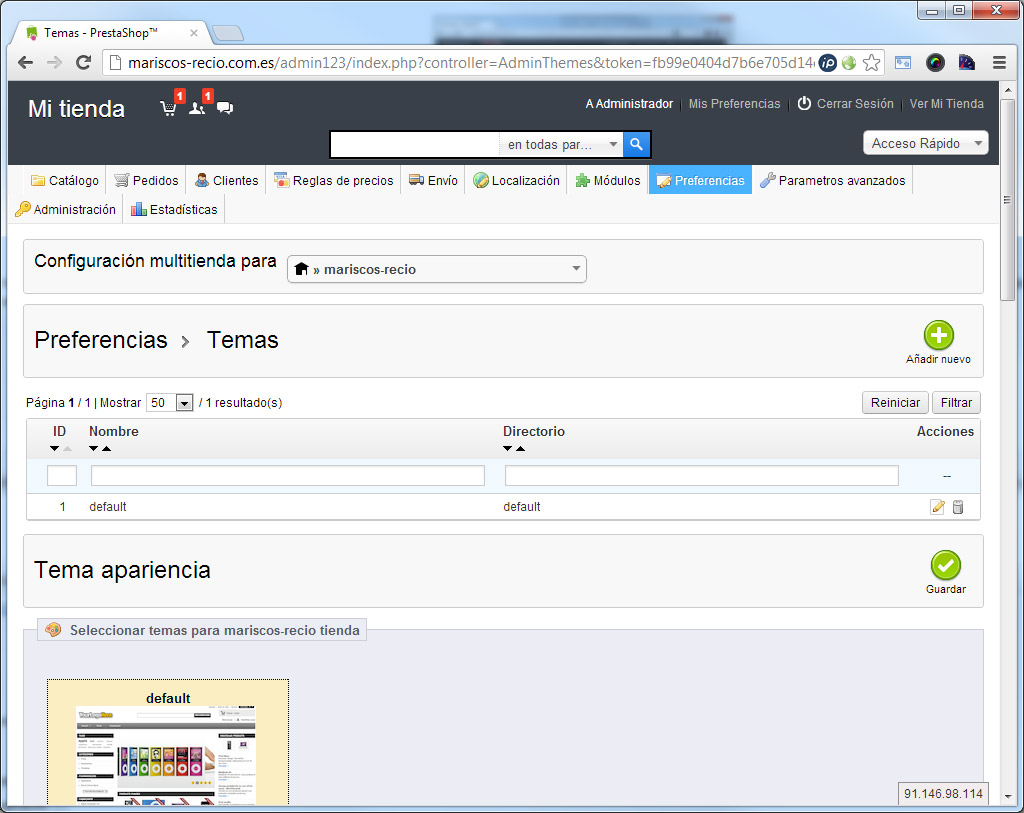This screenshot has width=1024, height=813.
Task: Sort Nombre column ascending arrow
Action: click(x=106, y=449)
